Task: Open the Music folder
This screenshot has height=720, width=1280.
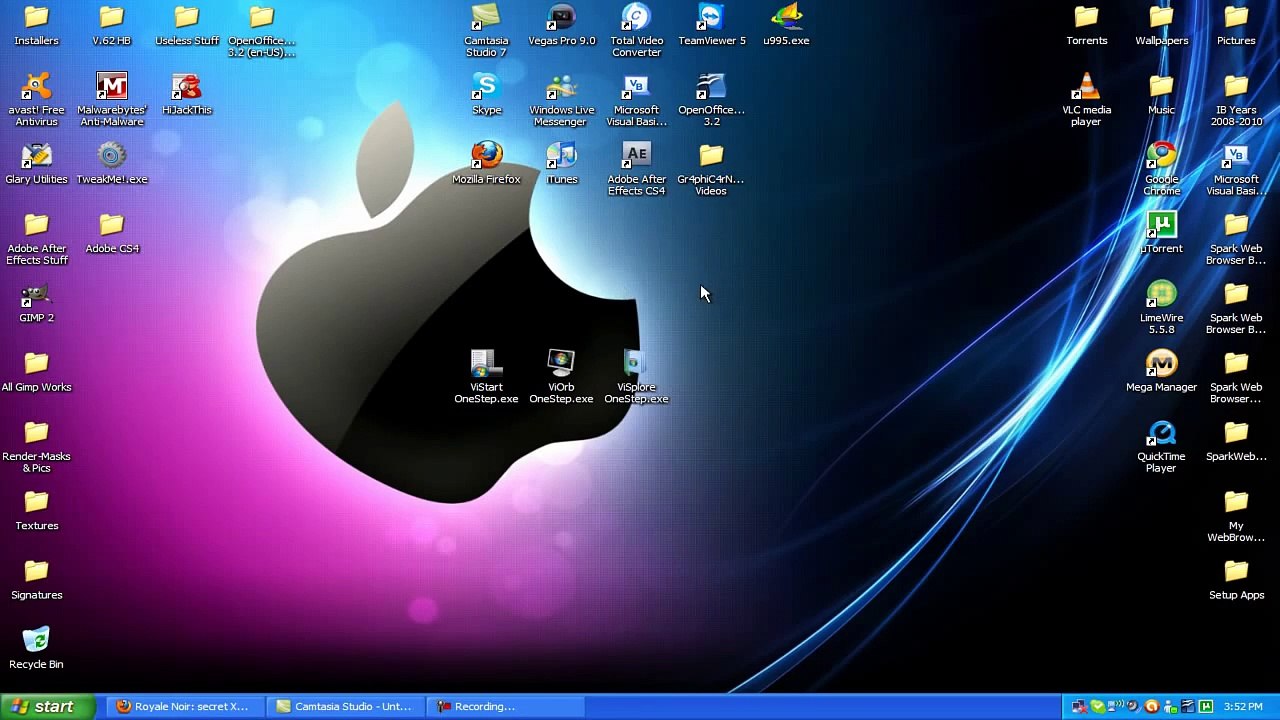Action: point(1161,95)
